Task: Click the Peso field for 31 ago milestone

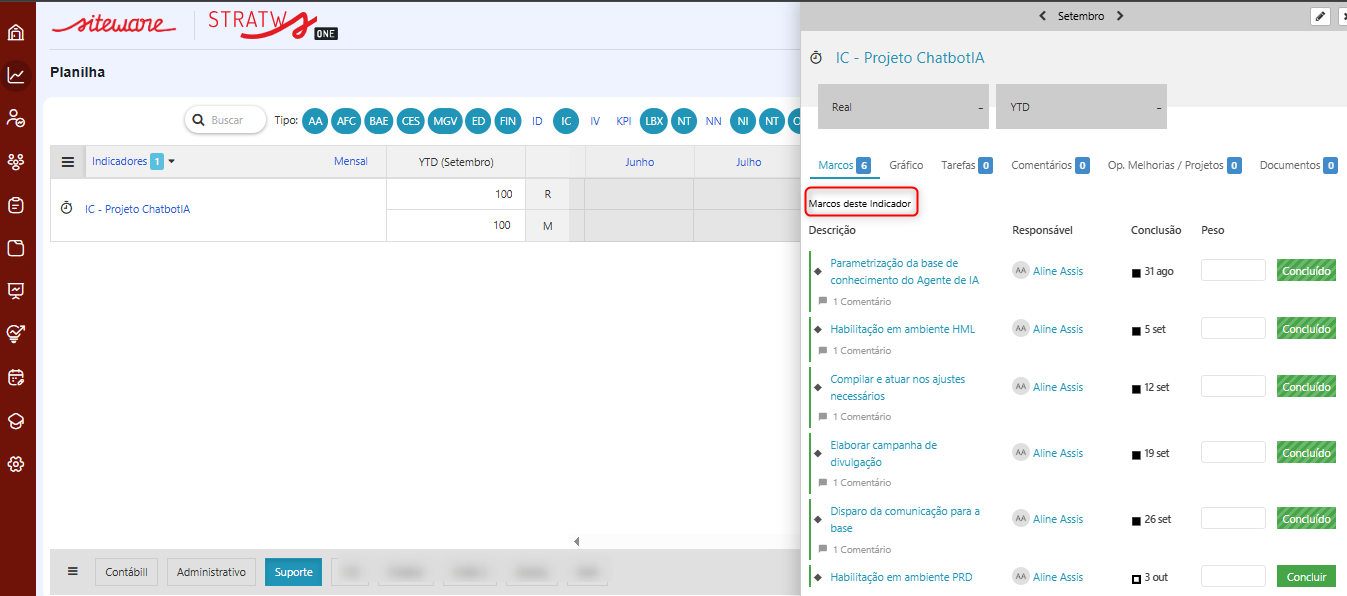Action: tap(1233, 271)
